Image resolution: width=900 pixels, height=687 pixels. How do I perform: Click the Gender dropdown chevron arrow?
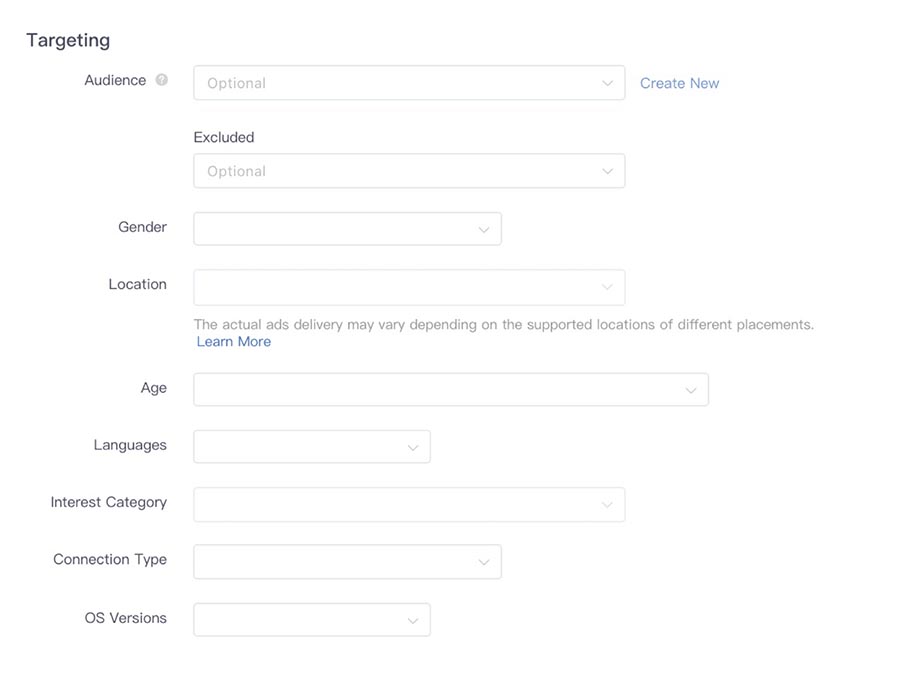[483, 229]
